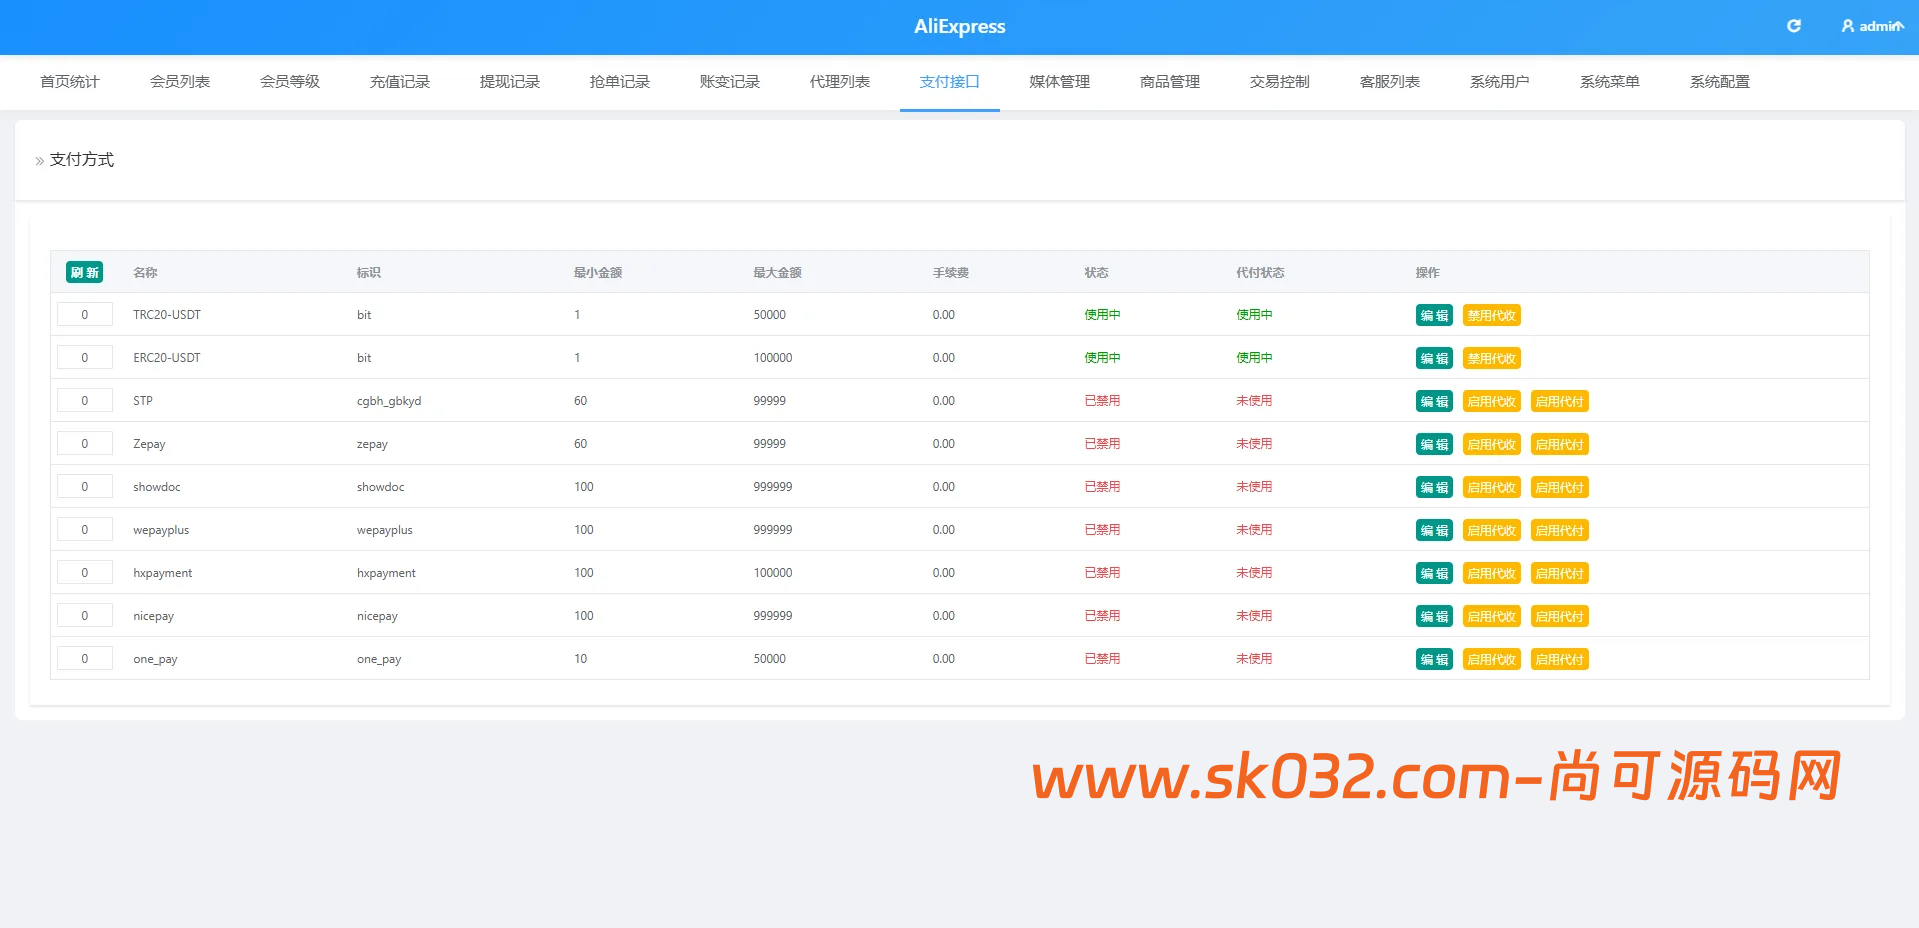This screenshot has height=928, width=1919.
Task: Edit the hxpayment payment method
Action: (1434, 573)
